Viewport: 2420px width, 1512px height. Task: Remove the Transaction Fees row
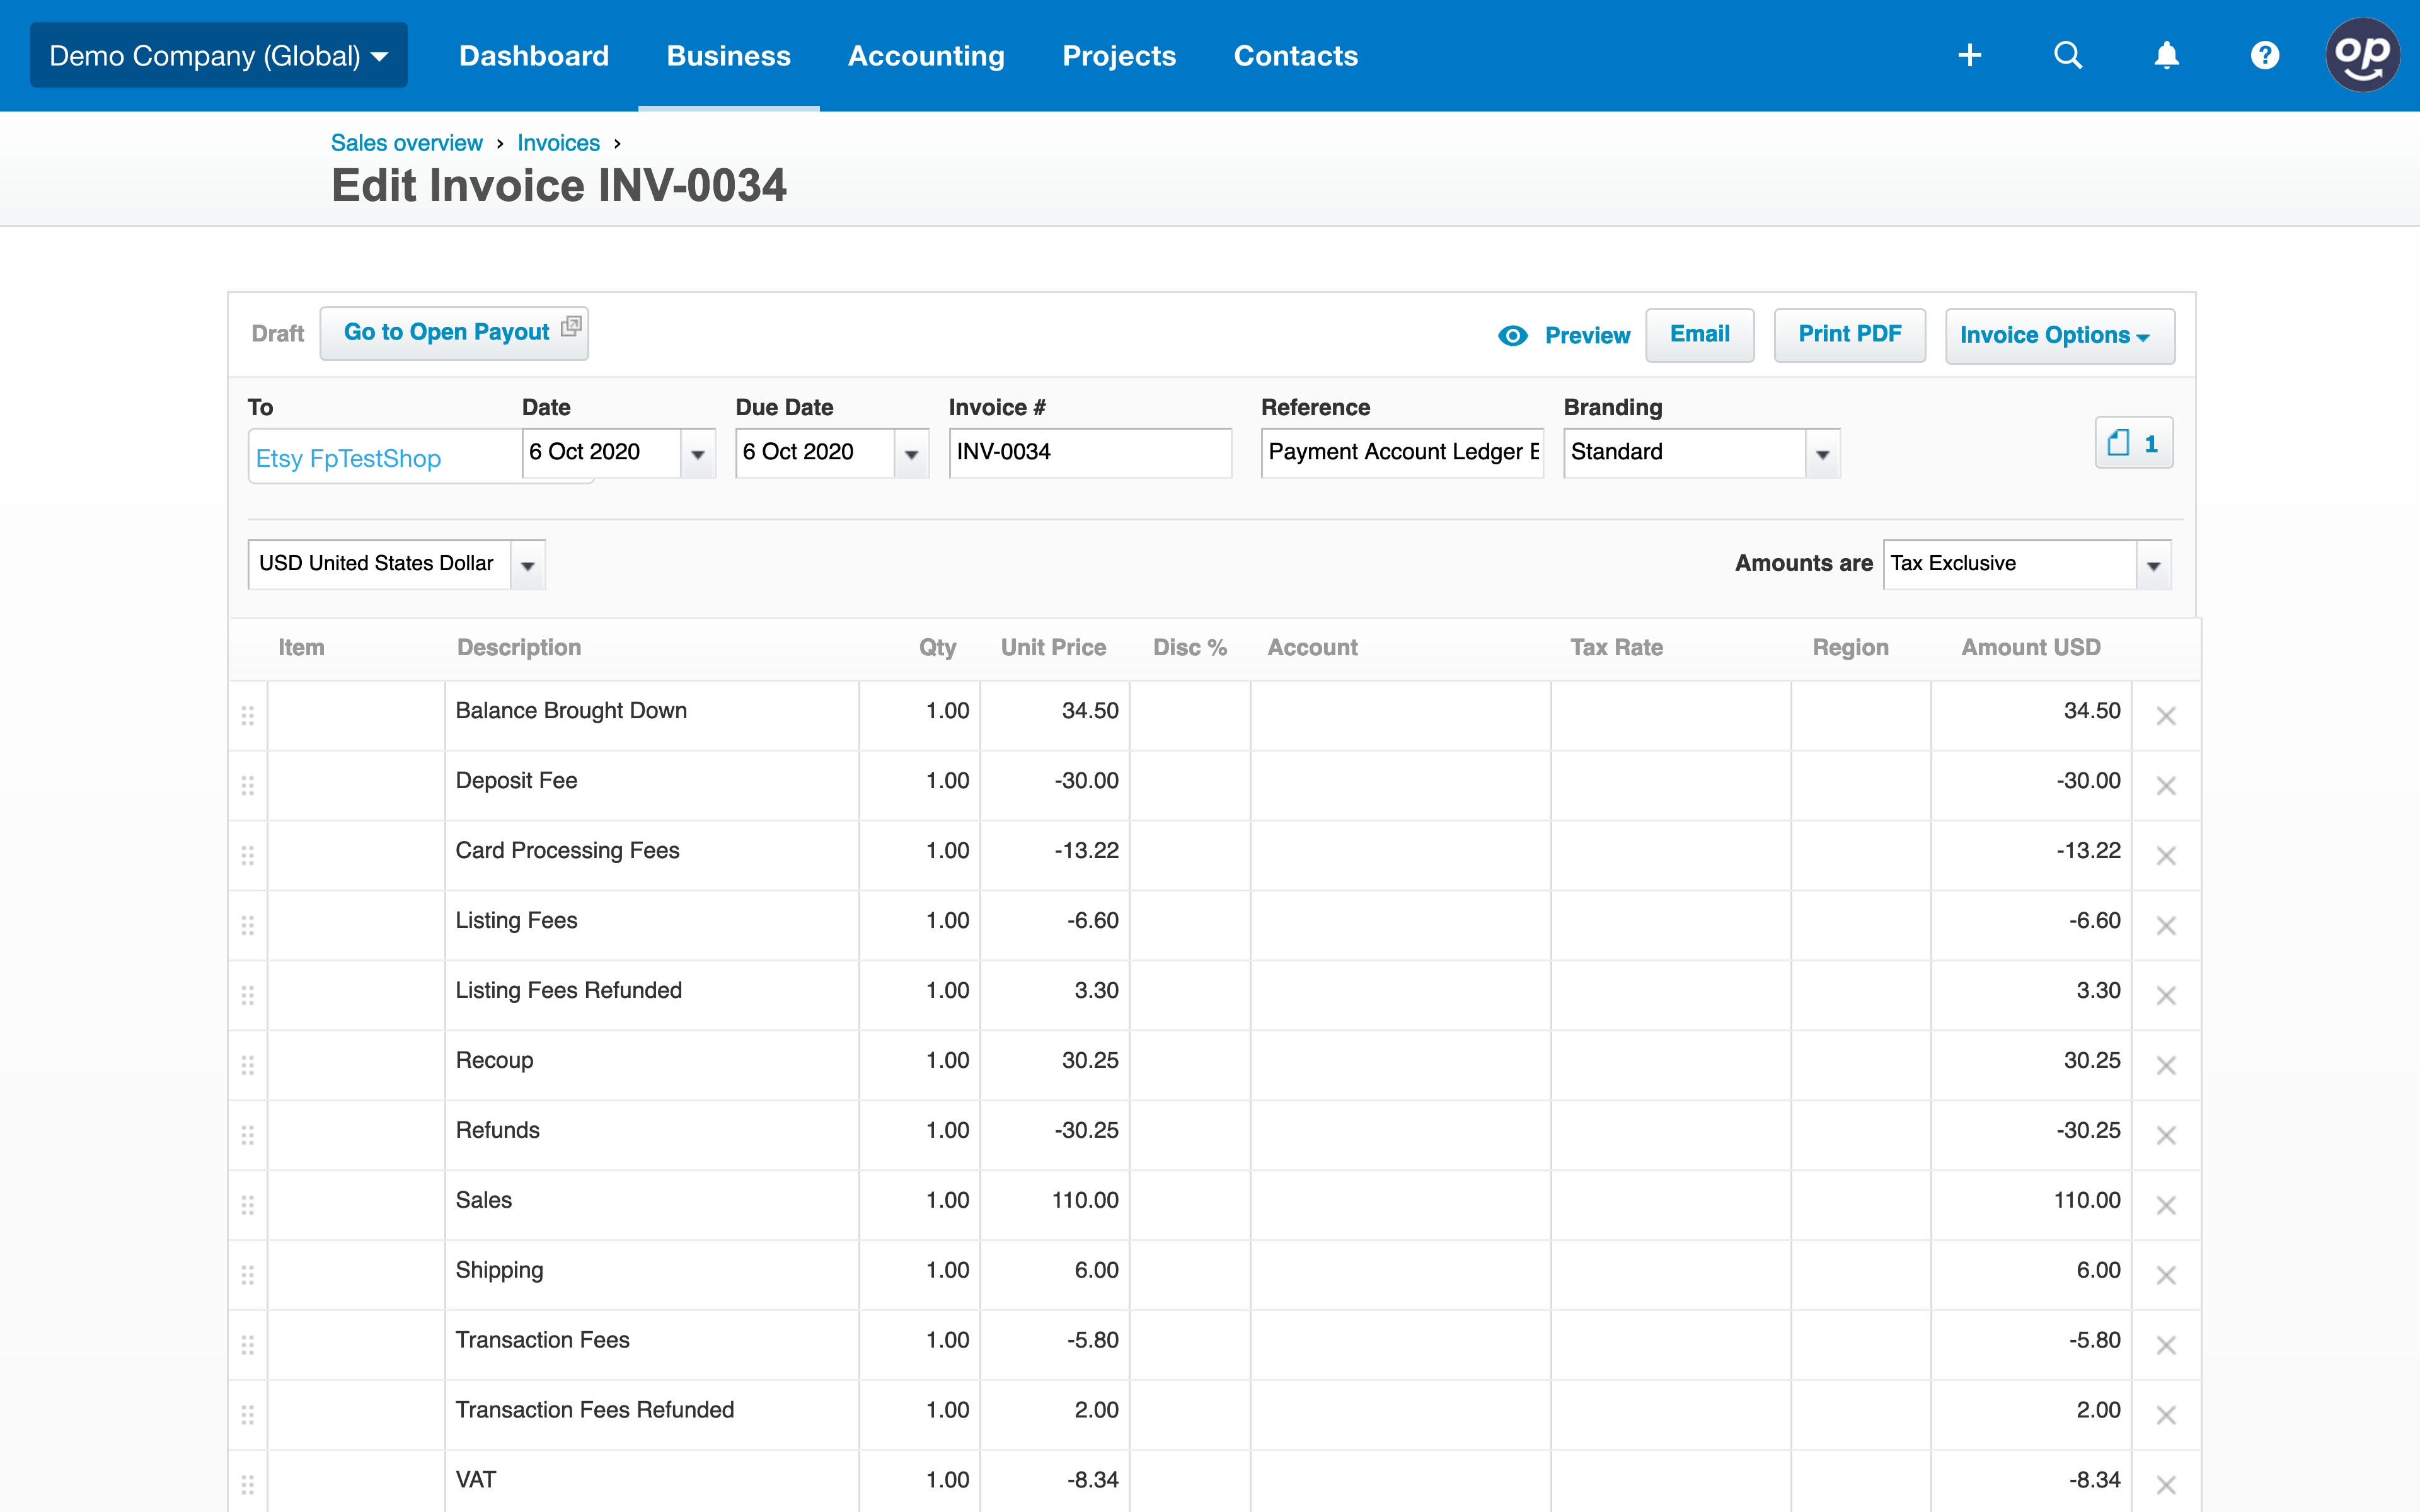[2166, 1346]
